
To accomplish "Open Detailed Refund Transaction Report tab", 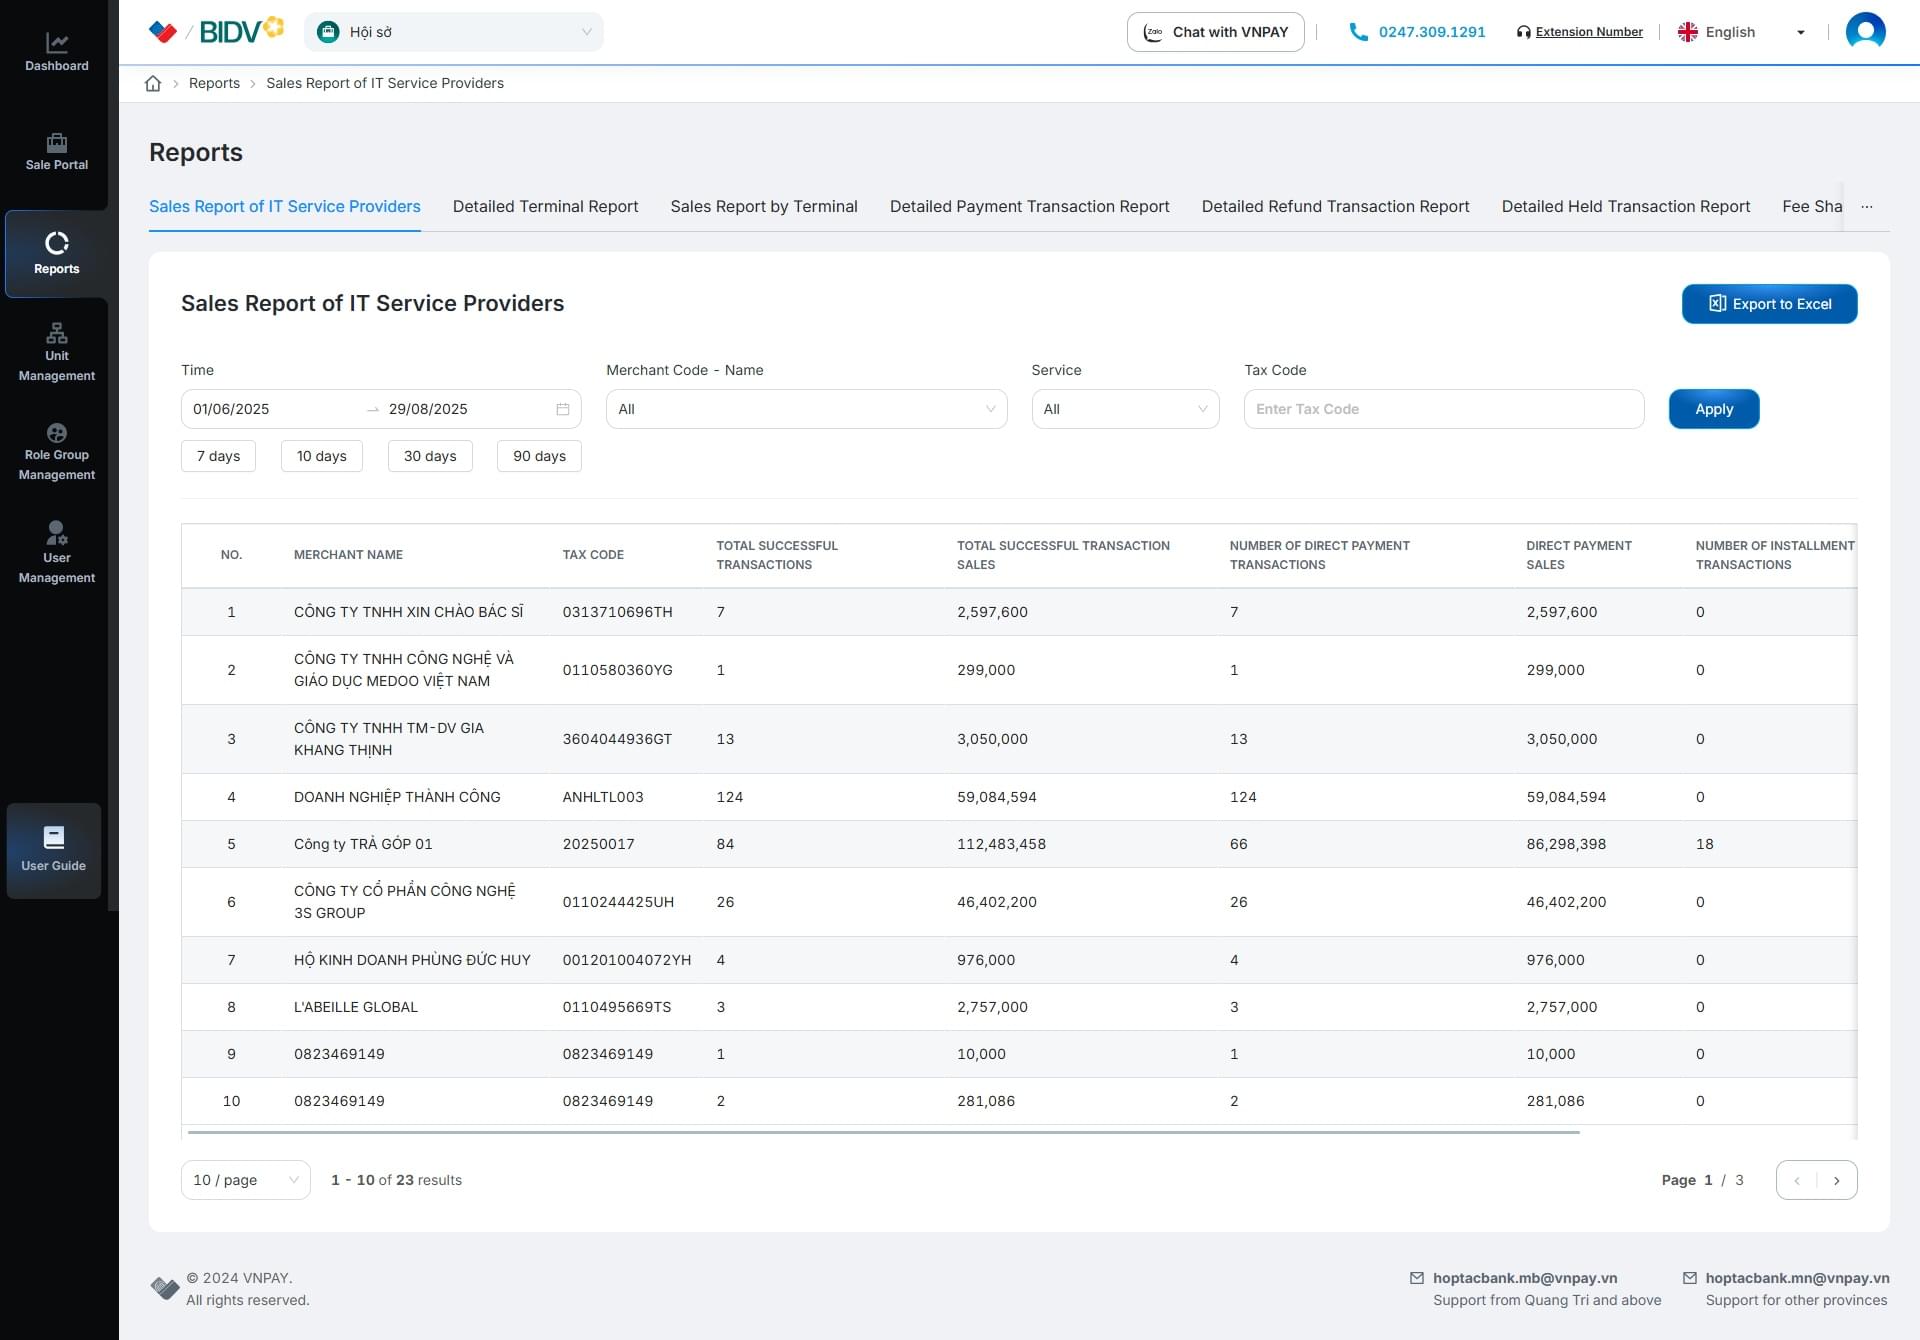I will pyautogui.click(x=1335, y=207).
